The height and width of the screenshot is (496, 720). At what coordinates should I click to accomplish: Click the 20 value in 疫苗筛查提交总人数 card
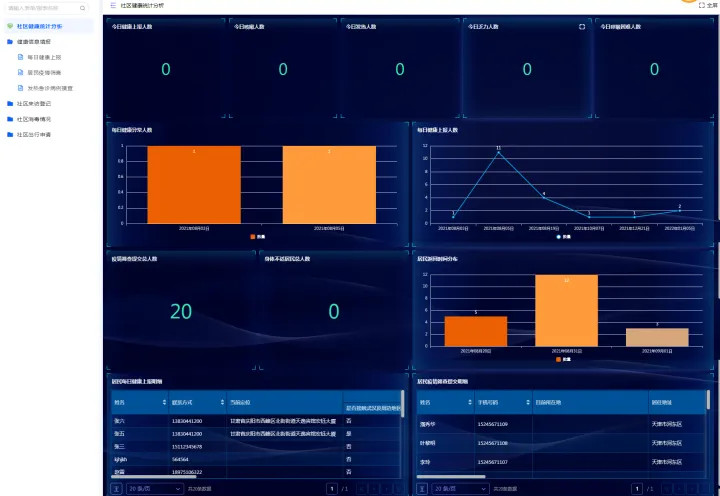click(181, 311)
